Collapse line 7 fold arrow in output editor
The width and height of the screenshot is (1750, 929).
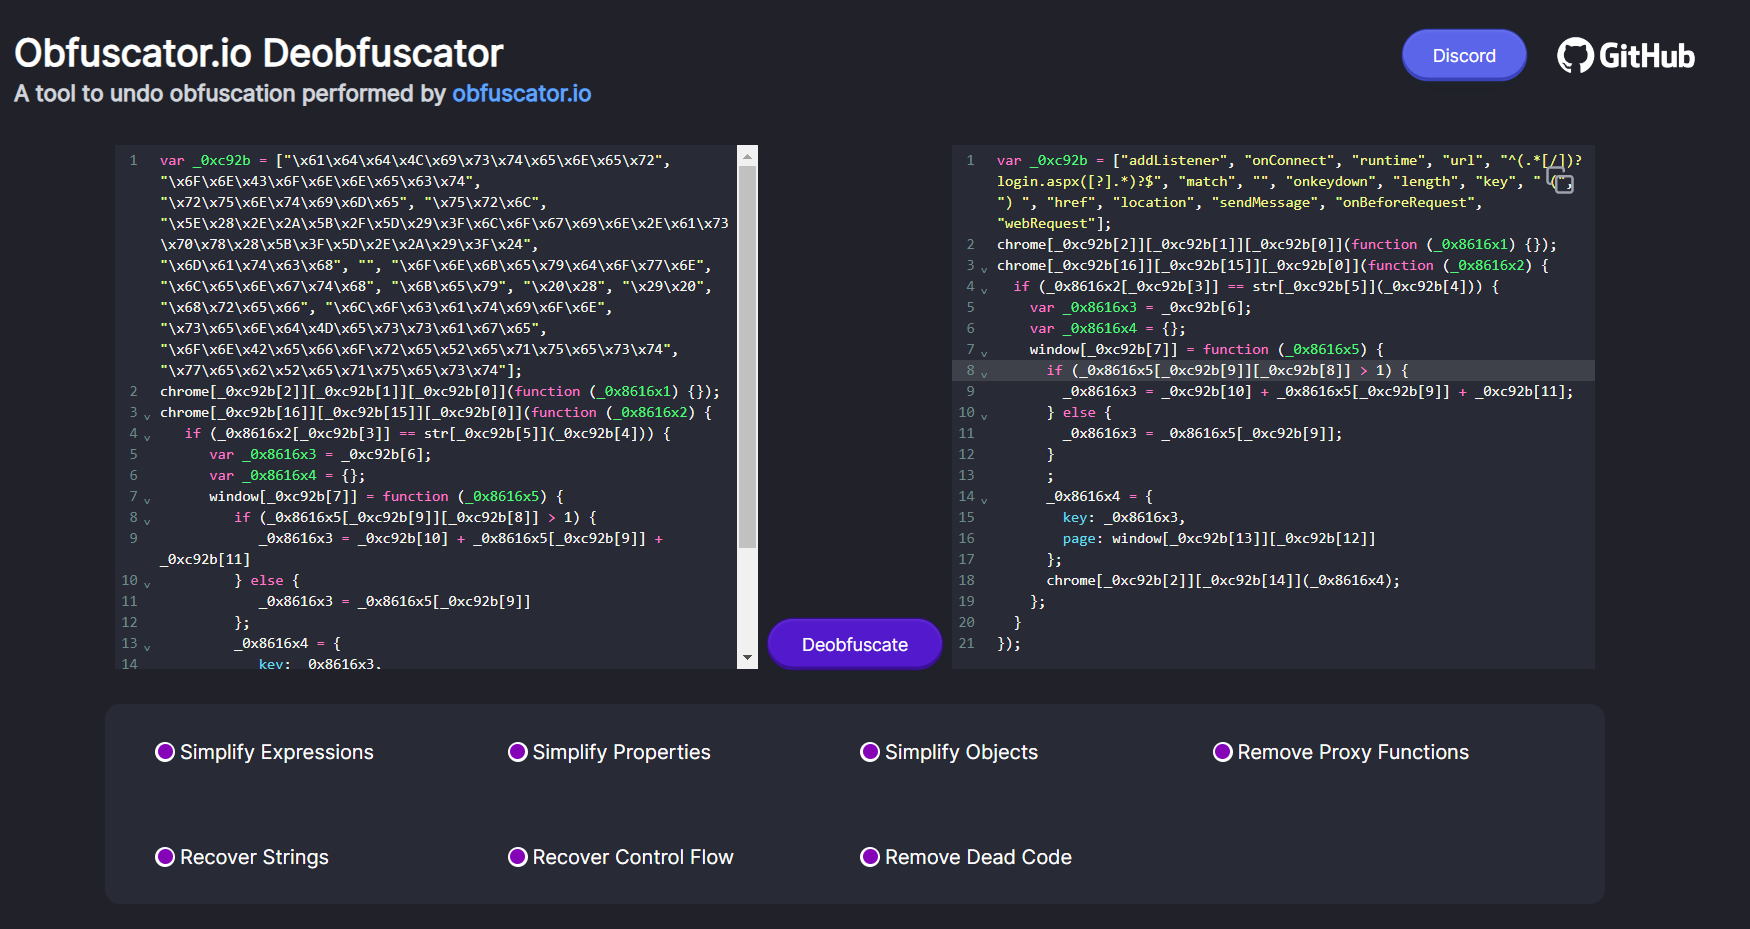[x=984, y=352]
